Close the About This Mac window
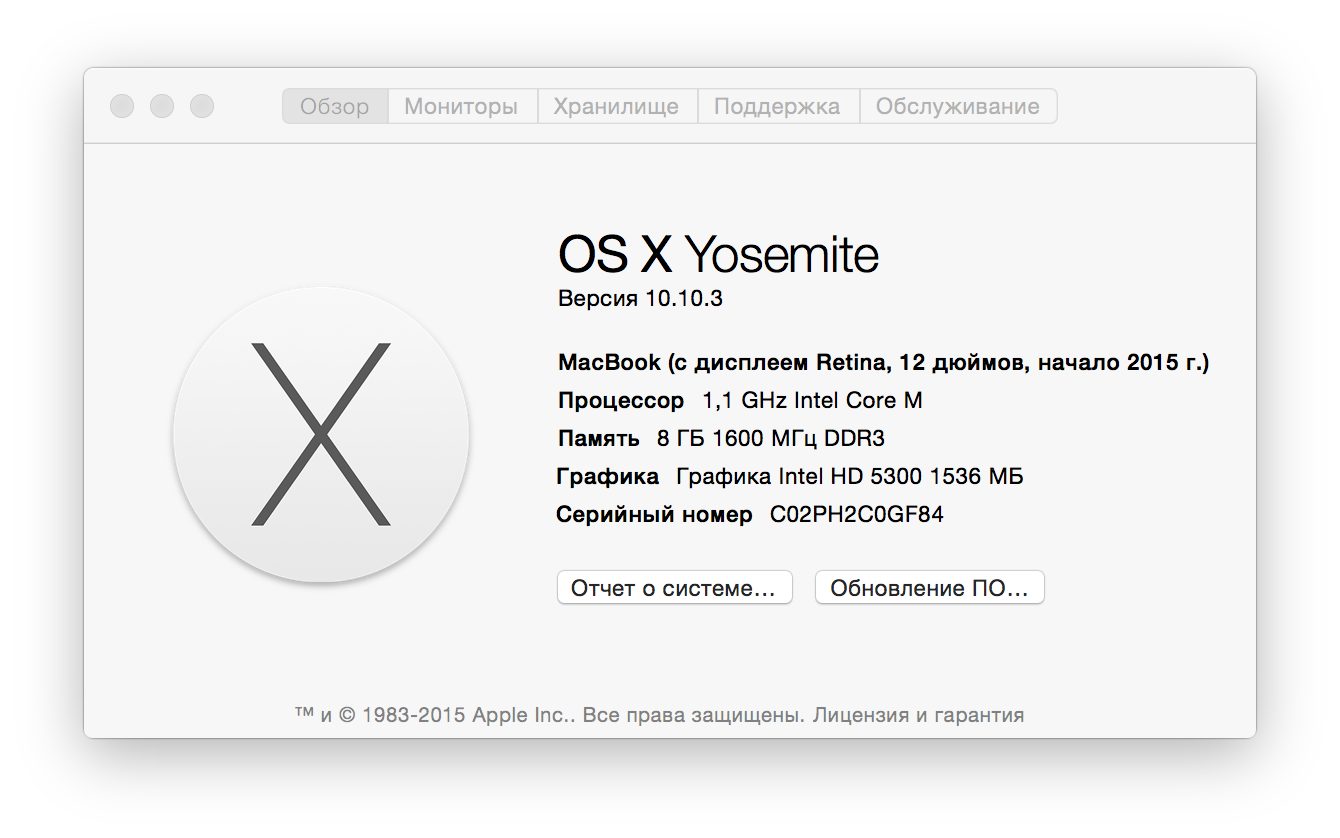The height and width of the screenshot is (838, 1340). pyautogui.click(x=122, y=106)
